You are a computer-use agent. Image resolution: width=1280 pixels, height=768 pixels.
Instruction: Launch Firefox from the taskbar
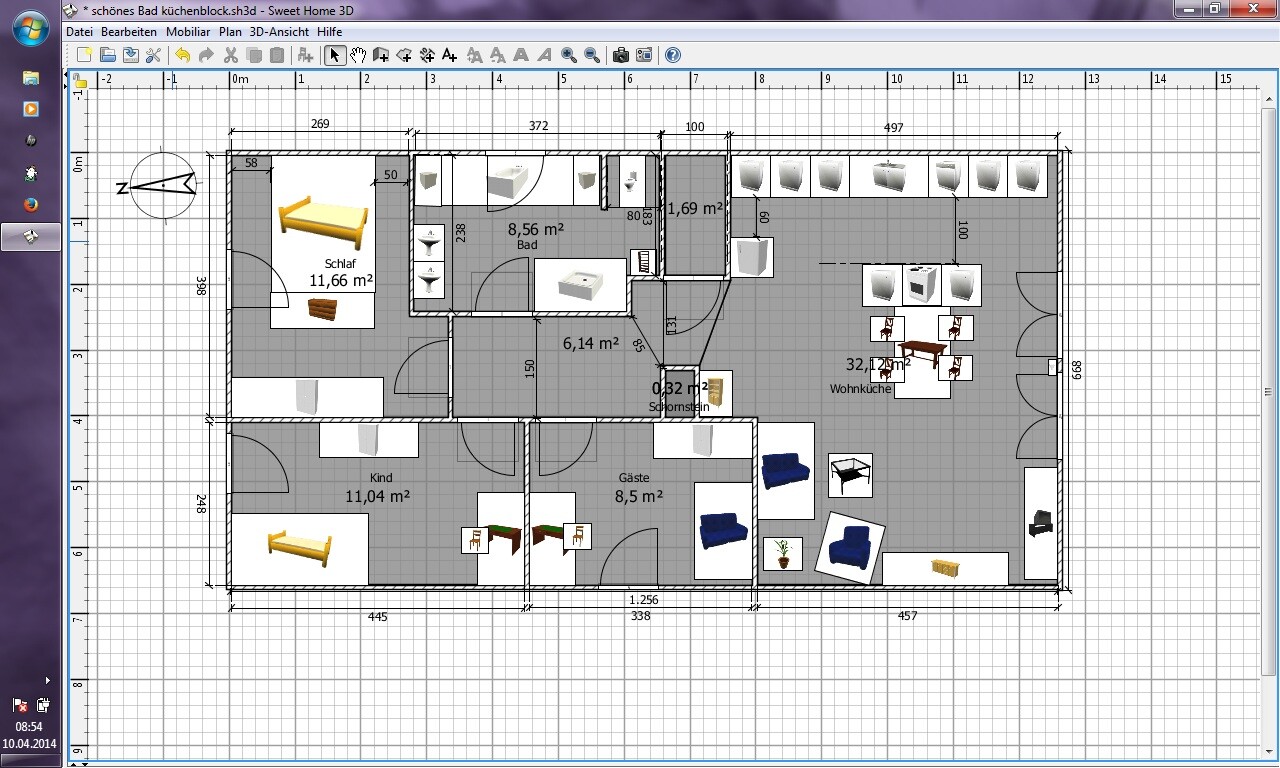pos(30,205)
